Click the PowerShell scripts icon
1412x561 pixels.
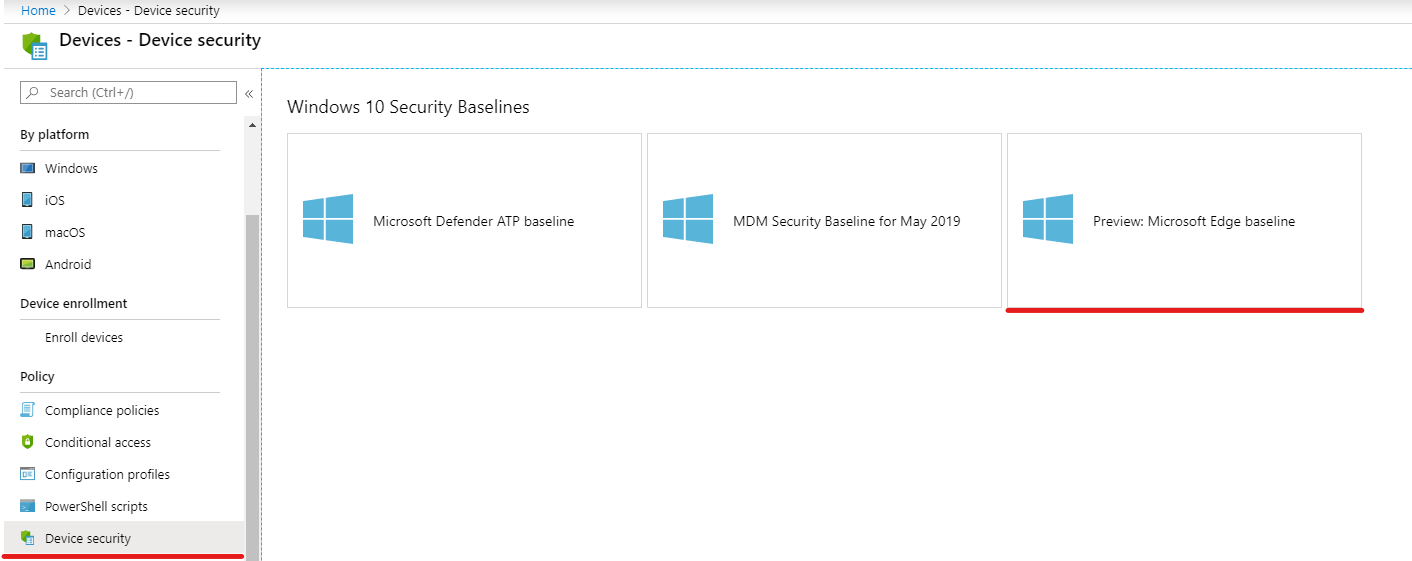(28, 506)
